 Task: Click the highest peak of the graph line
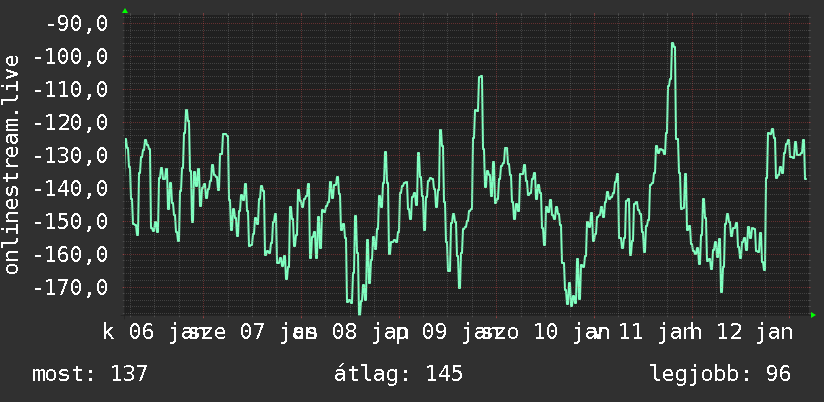pyautogui.click(x=673, y=45)
